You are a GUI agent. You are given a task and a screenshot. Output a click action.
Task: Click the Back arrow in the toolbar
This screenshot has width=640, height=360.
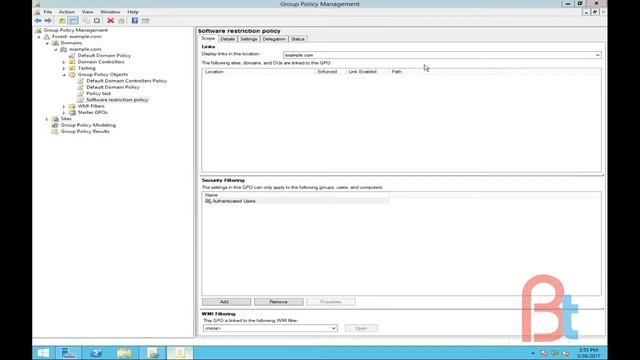[38, 20]
